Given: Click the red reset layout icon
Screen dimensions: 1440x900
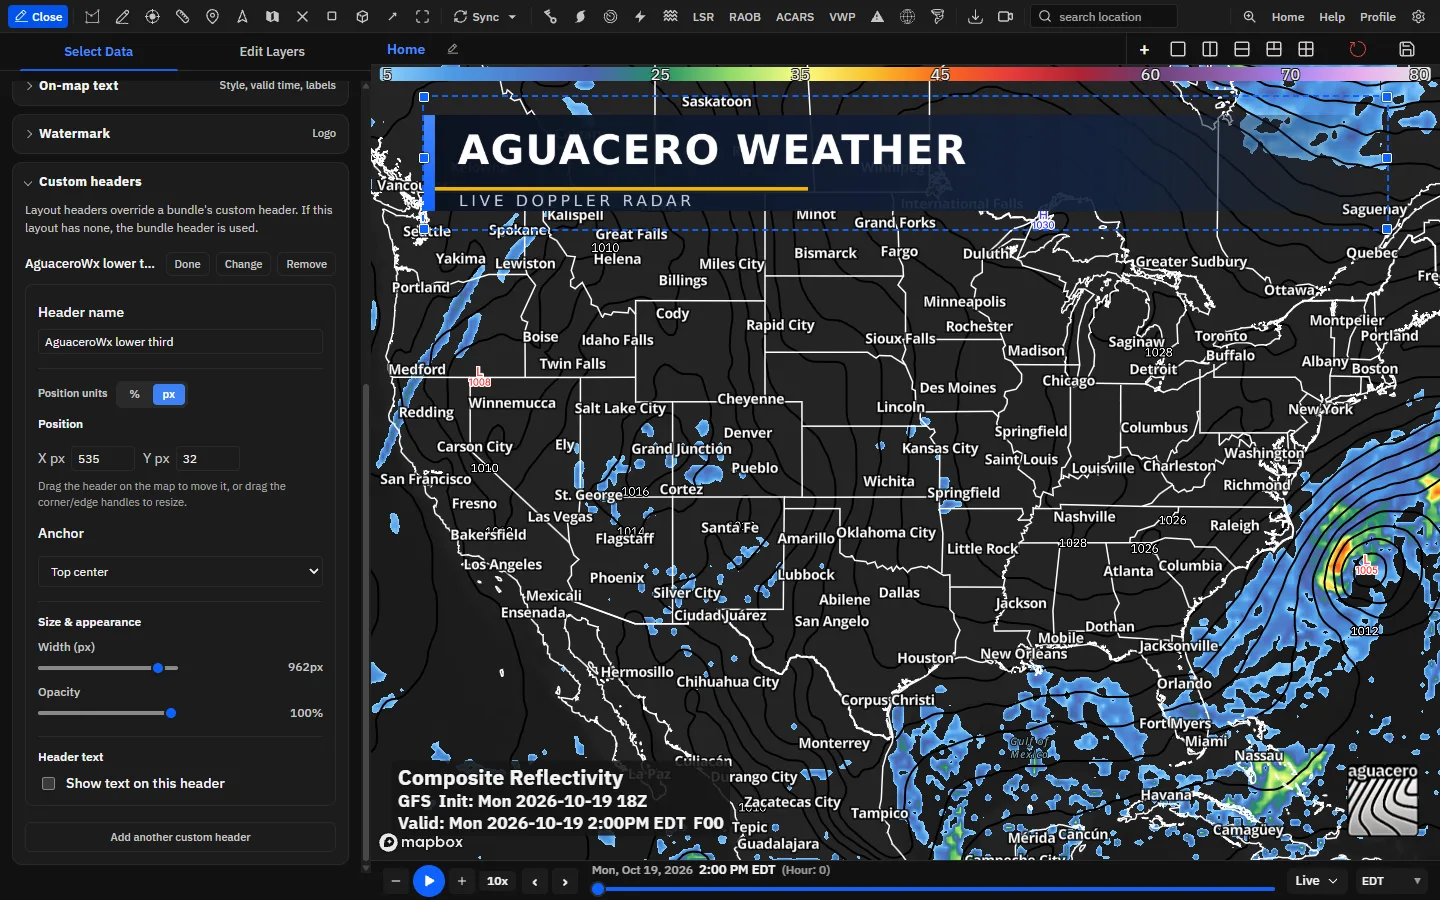Looking at the screenshot, I should pos(1357,49).
